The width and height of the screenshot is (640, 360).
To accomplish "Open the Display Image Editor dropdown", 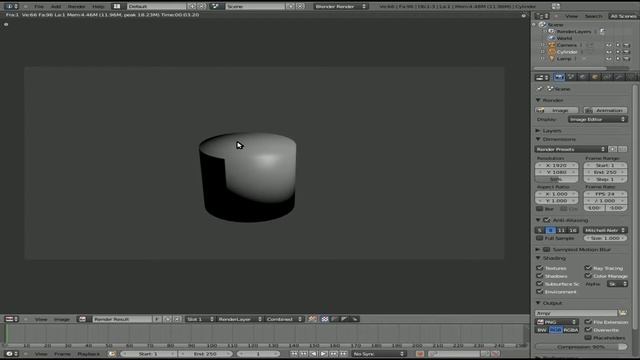I will point(598,119).
